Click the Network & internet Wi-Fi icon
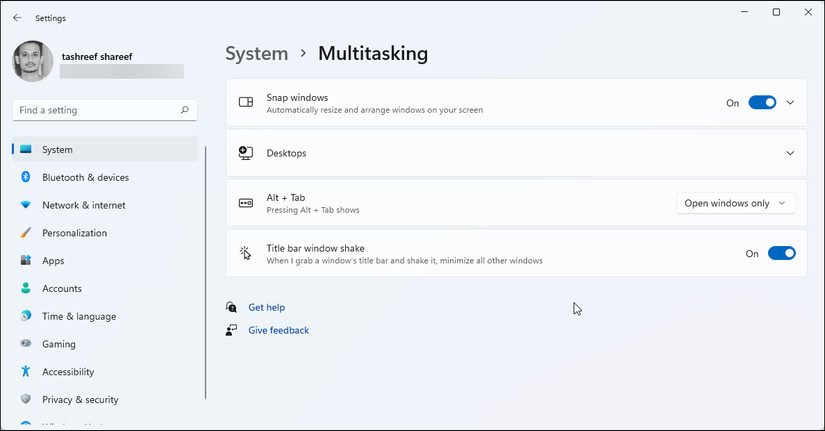This screenshot has width=825, height=431. pyautogui.click(x=26, y=205)
